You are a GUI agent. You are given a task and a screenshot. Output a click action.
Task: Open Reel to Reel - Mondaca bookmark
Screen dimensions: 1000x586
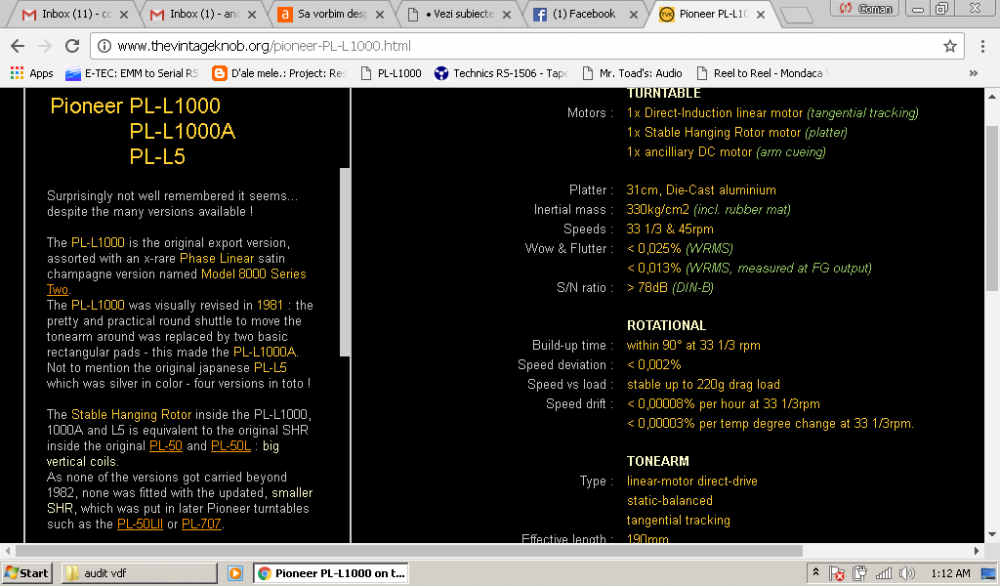tap(762, 73)
